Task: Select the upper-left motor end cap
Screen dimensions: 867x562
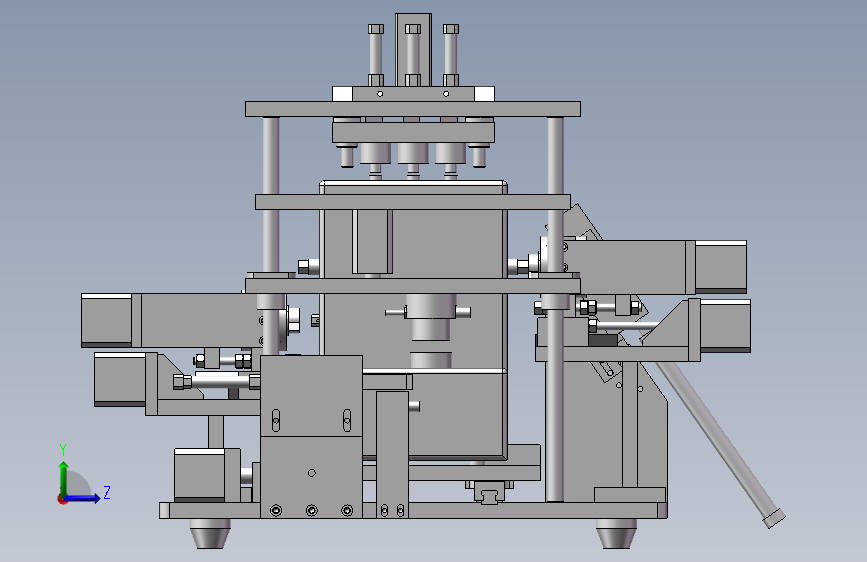Action: [106, 320]
